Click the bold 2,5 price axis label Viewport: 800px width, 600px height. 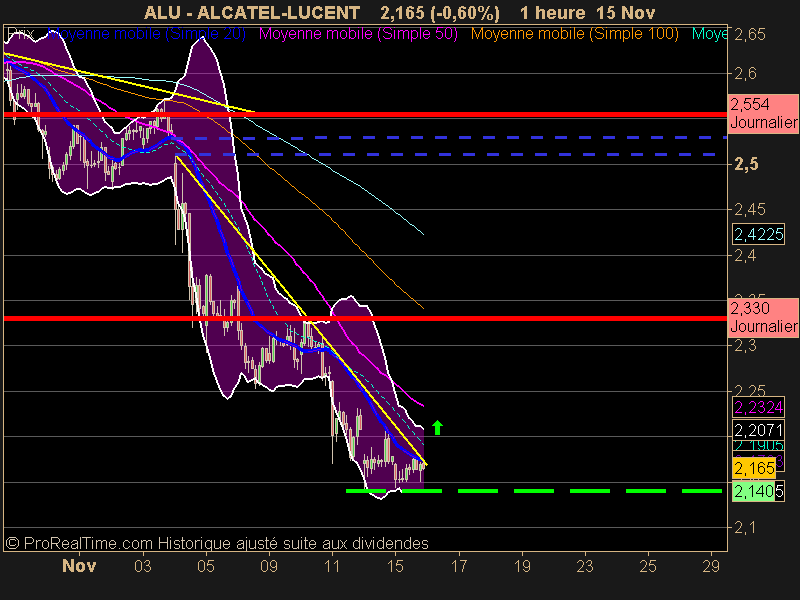pos(746,164)
